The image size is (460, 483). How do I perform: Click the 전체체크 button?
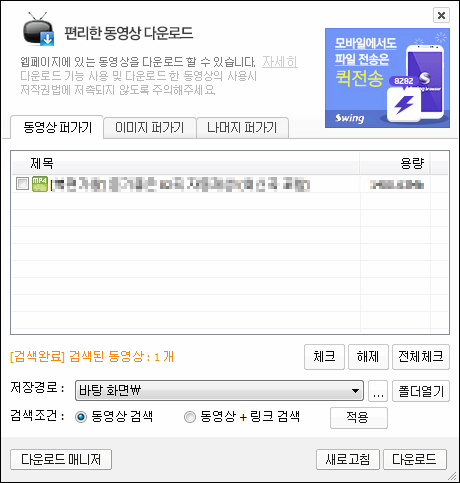click(x=421, y=357)
